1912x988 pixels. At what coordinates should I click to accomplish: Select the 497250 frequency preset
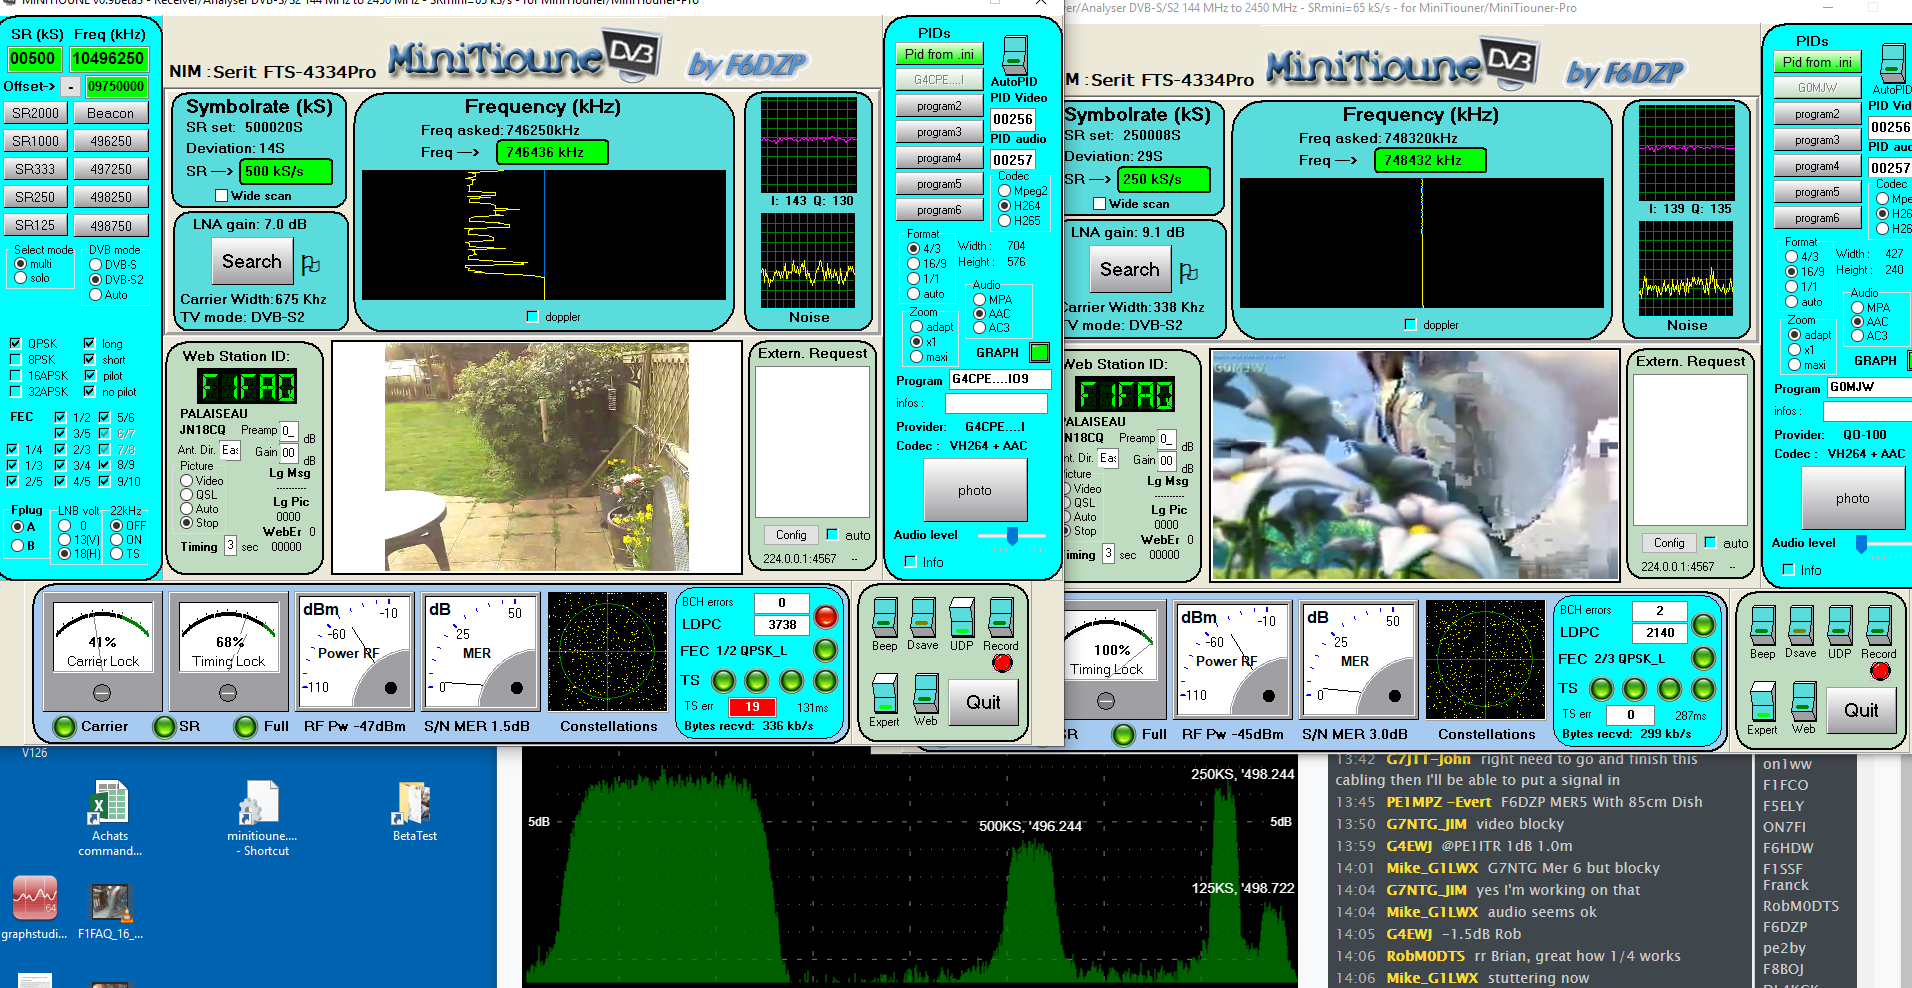click(x=111, y=169)
